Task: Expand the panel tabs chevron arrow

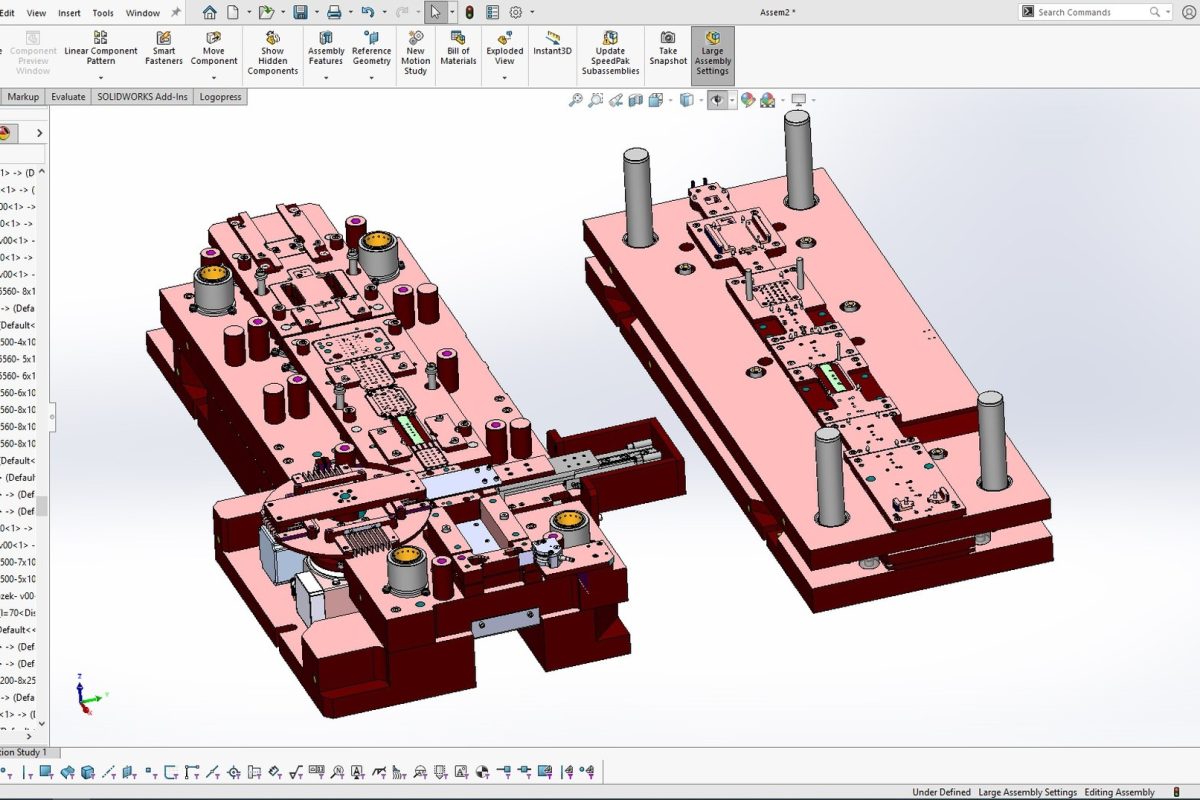Action: pos(40,133)
